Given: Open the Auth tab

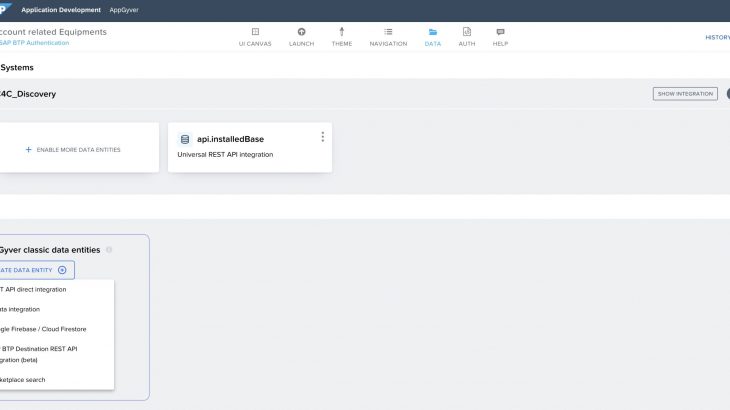Looking at the screenshot, I should [x=466, y=37].
